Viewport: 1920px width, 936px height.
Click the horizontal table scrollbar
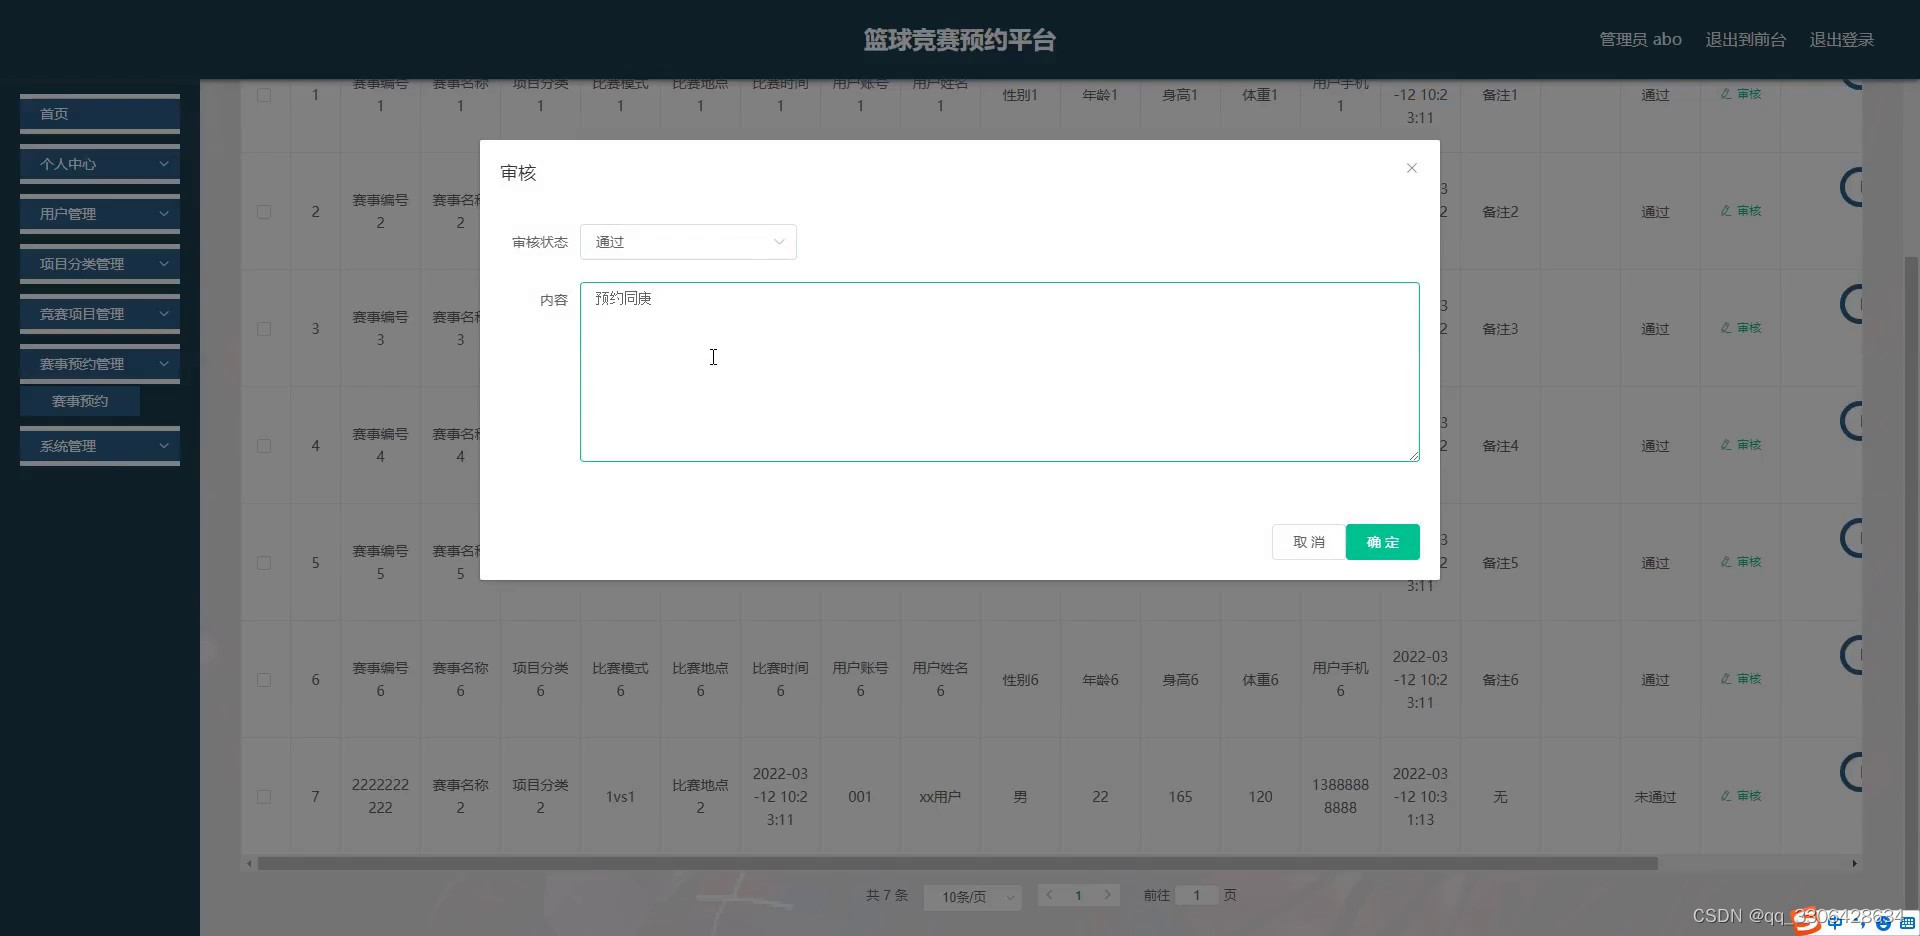tap(958, 863)
